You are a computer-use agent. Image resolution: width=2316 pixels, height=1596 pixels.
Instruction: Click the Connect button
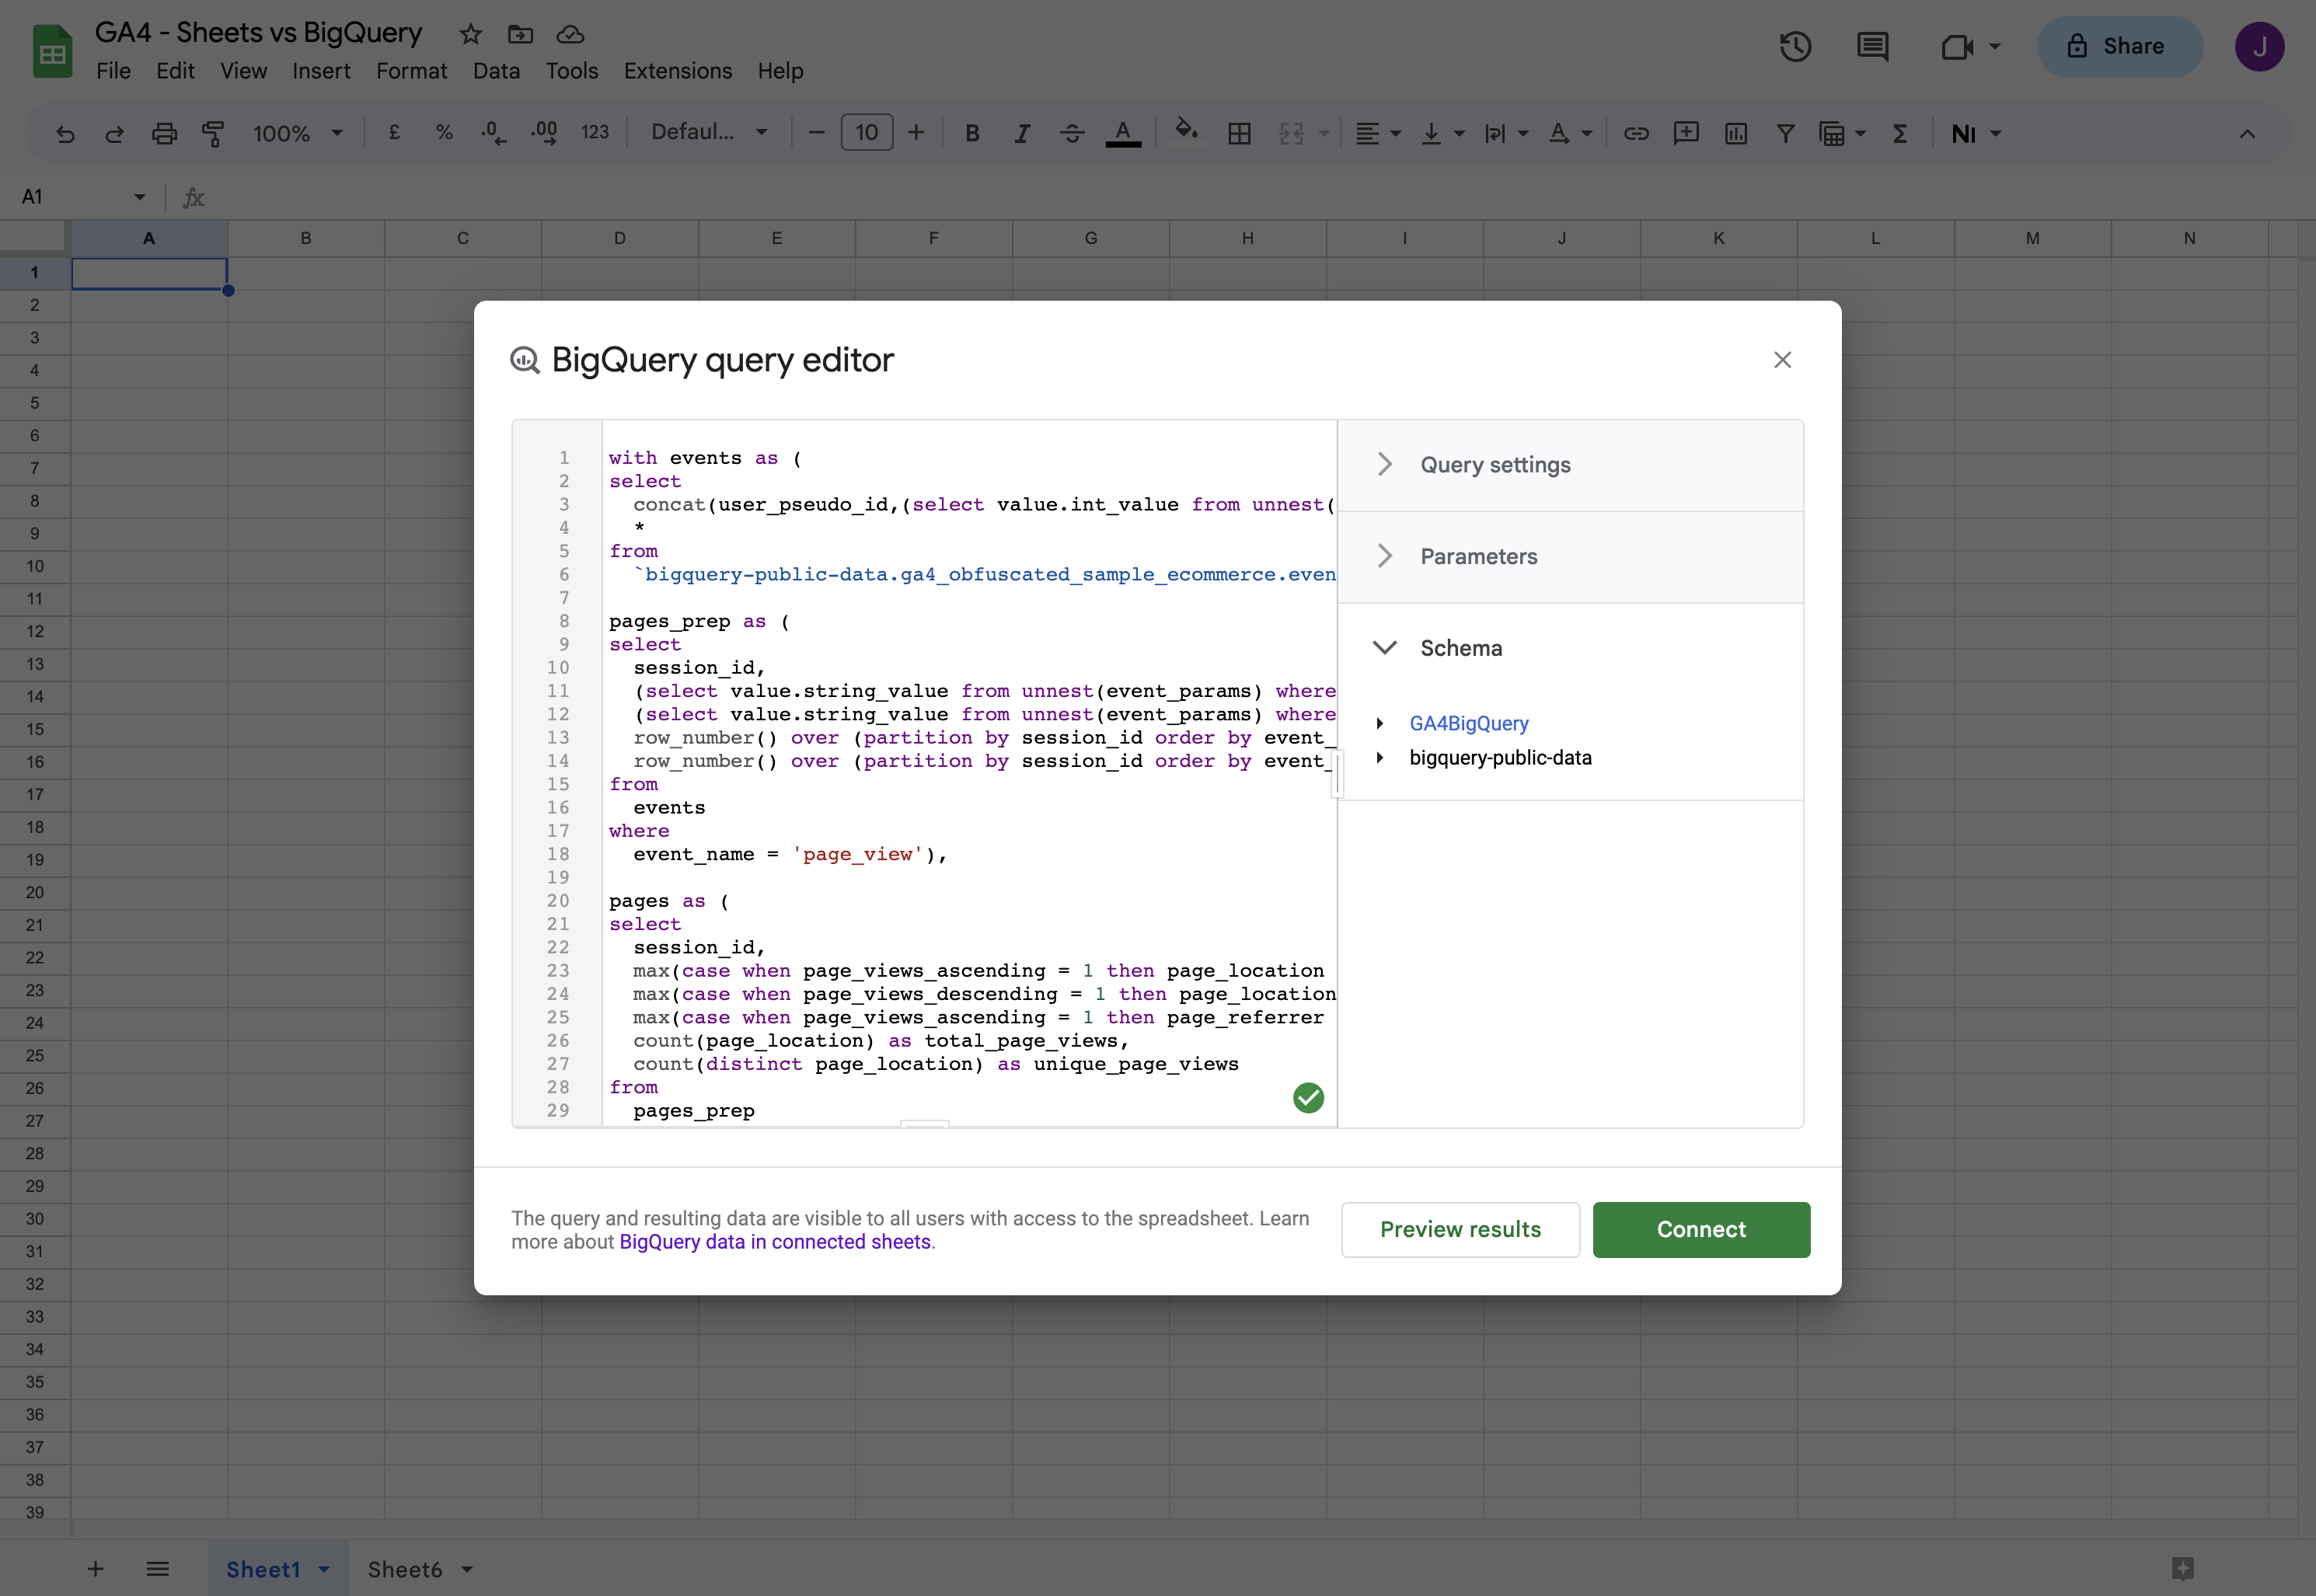pyautogui.click(x=1701, y=1229)
